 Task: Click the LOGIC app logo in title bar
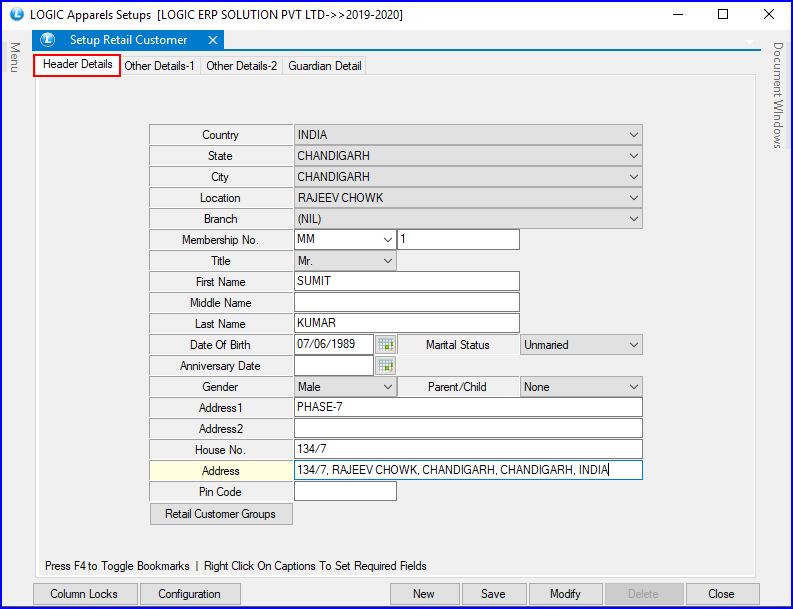[x=17, y=14]
